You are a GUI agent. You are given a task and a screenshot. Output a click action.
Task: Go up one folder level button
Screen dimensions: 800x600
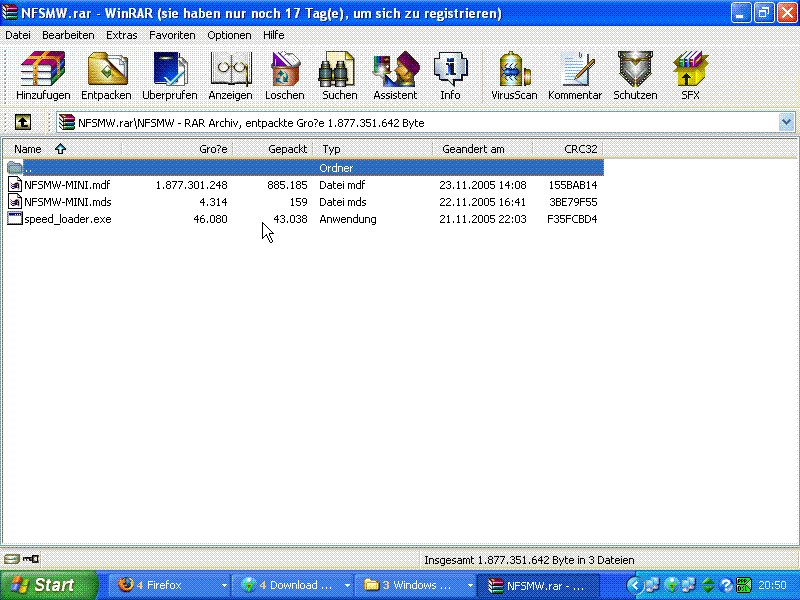point(22,122)
